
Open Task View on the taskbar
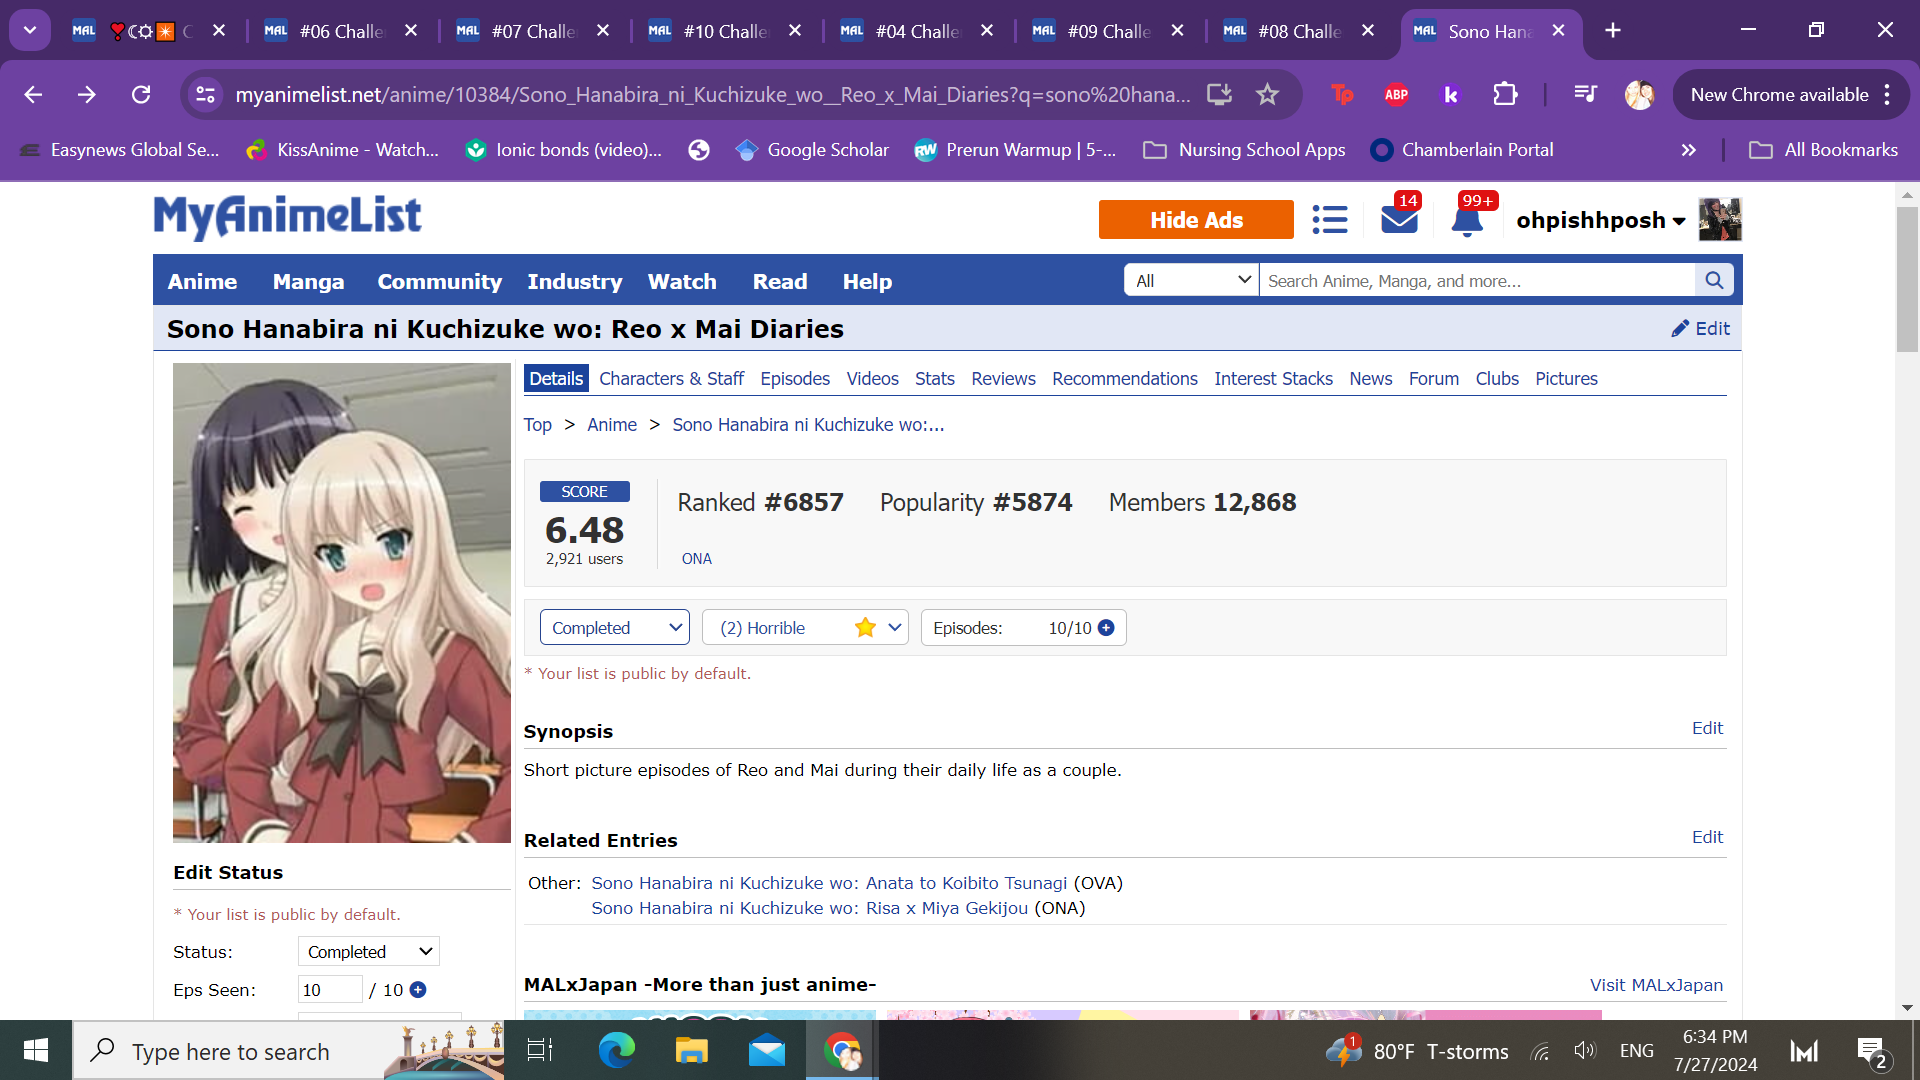pos(540,1050)
